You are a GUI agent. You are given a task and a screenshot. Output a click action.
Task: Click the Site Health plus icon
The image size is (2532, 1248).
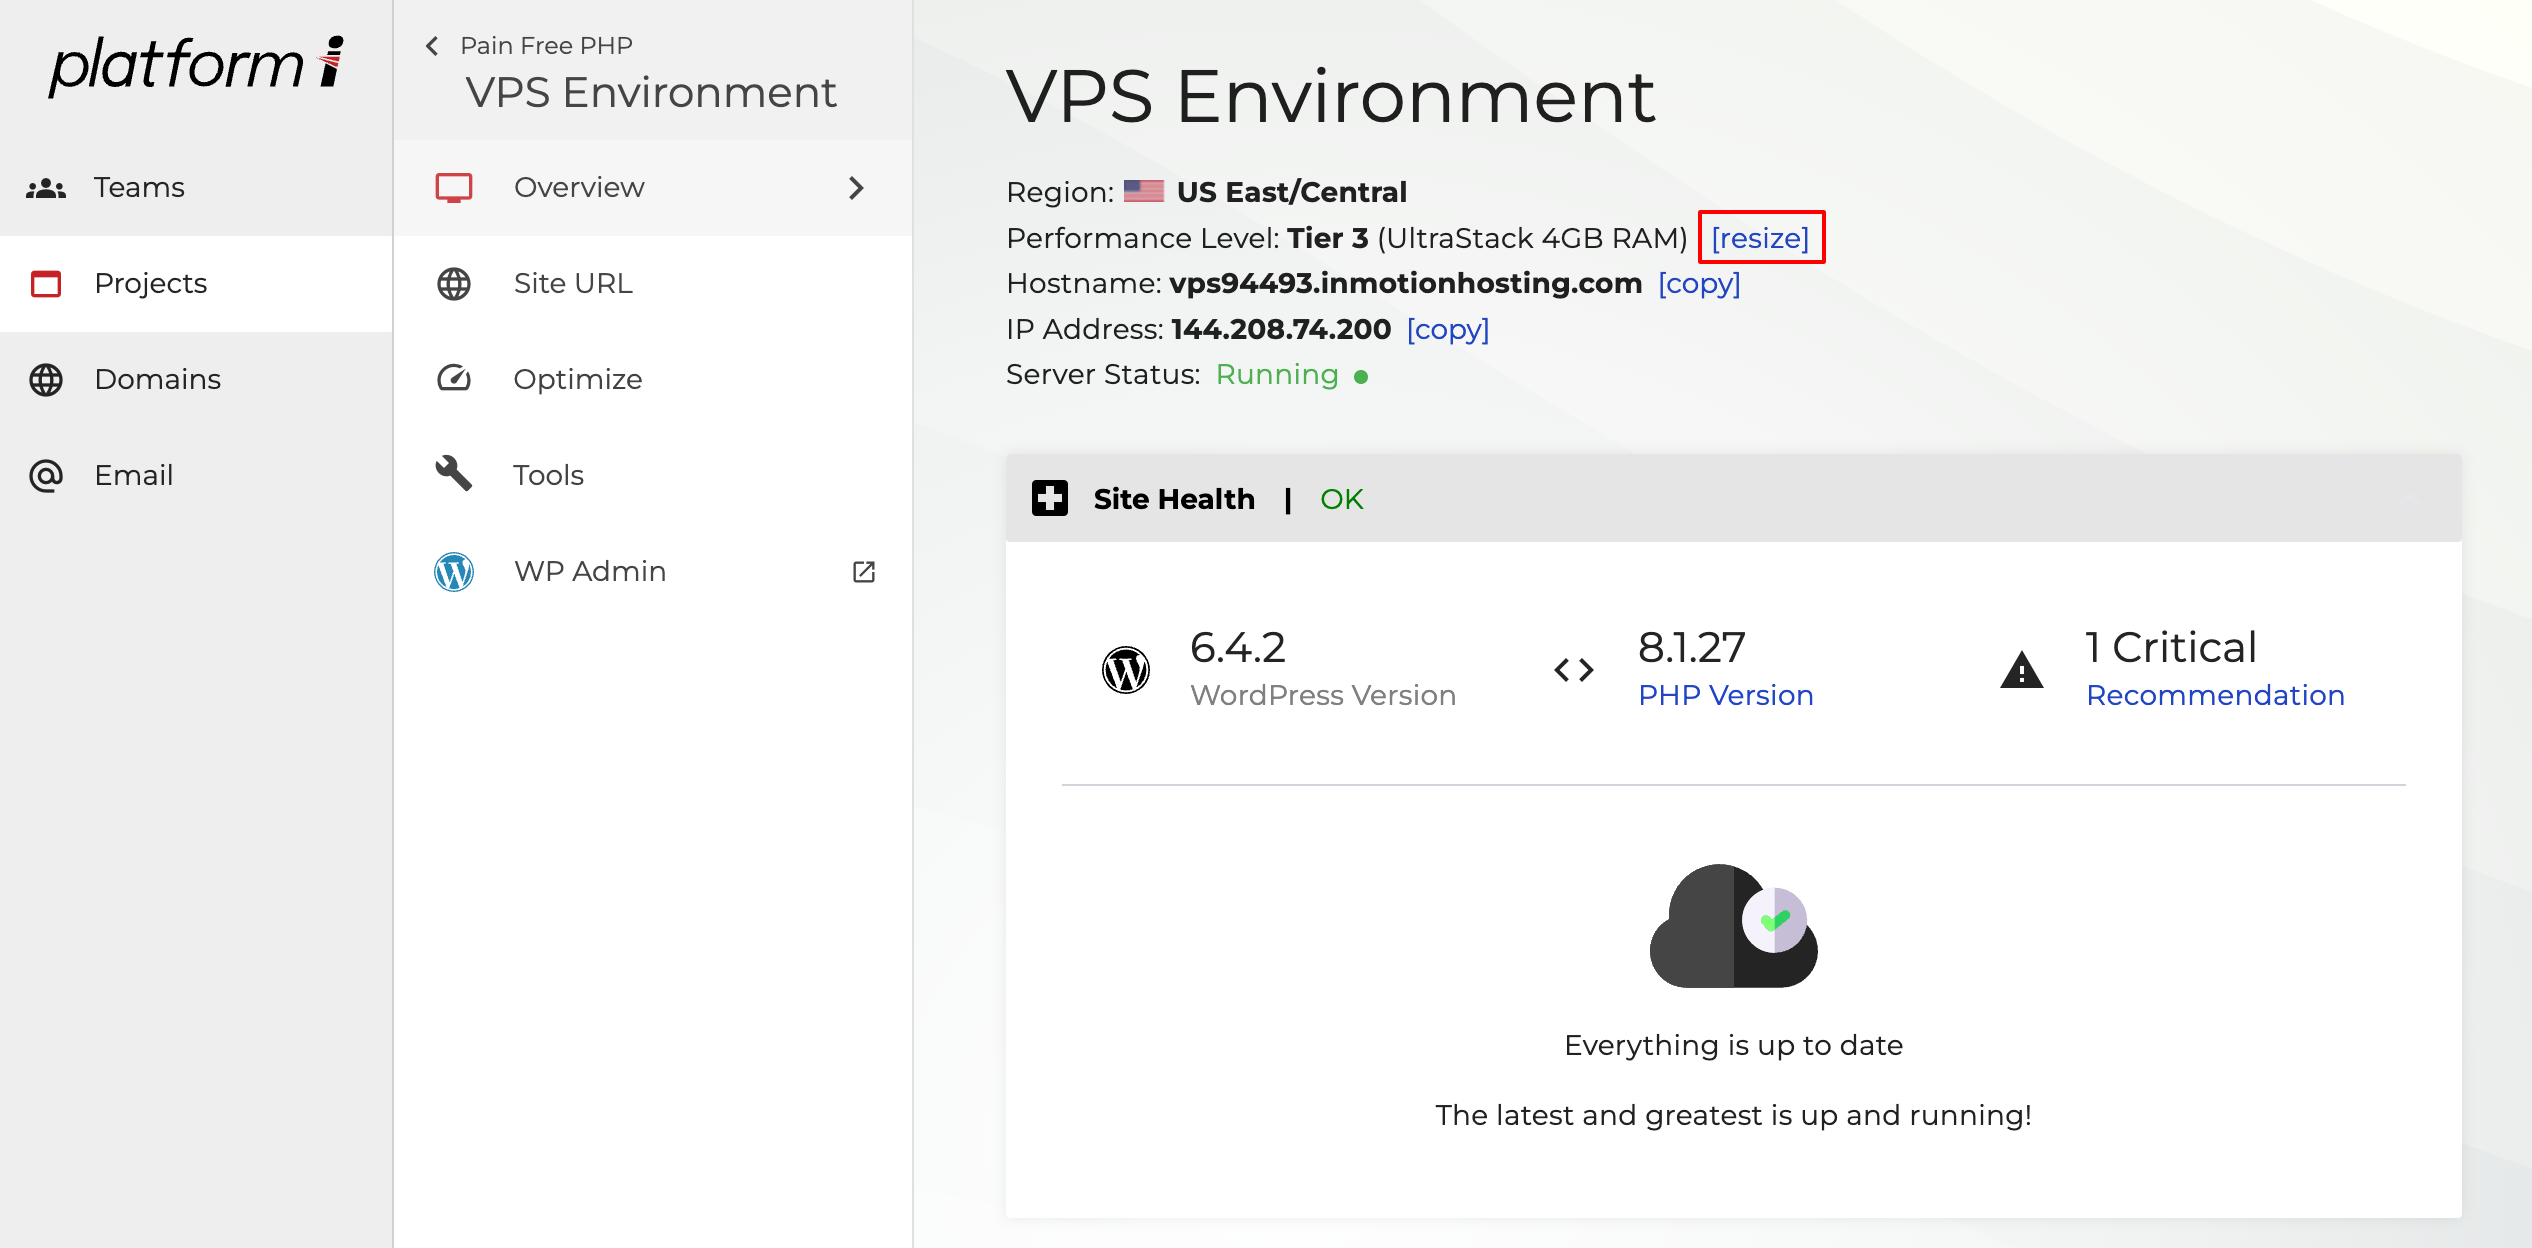[1050, 498]
